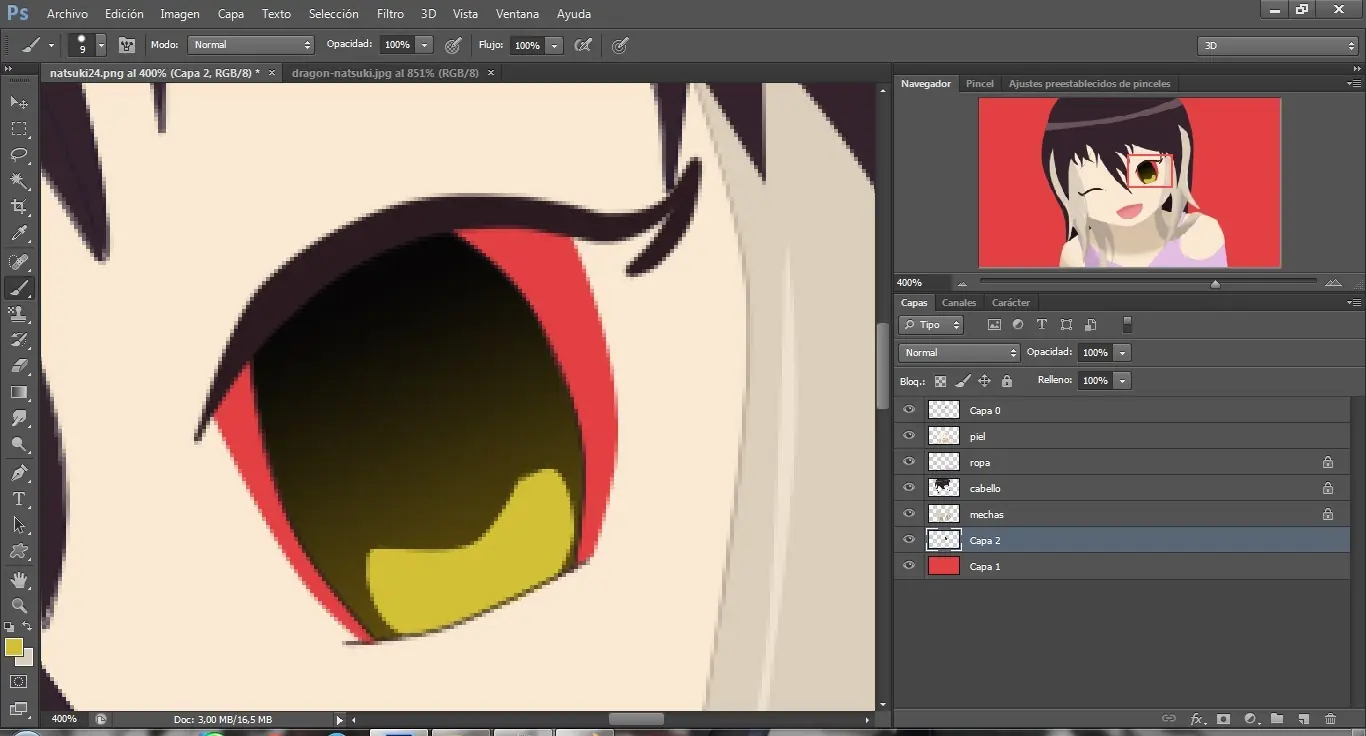Open the Ventana menu
The height and width of the screenshot is (736, 1366).
(517, 14)
